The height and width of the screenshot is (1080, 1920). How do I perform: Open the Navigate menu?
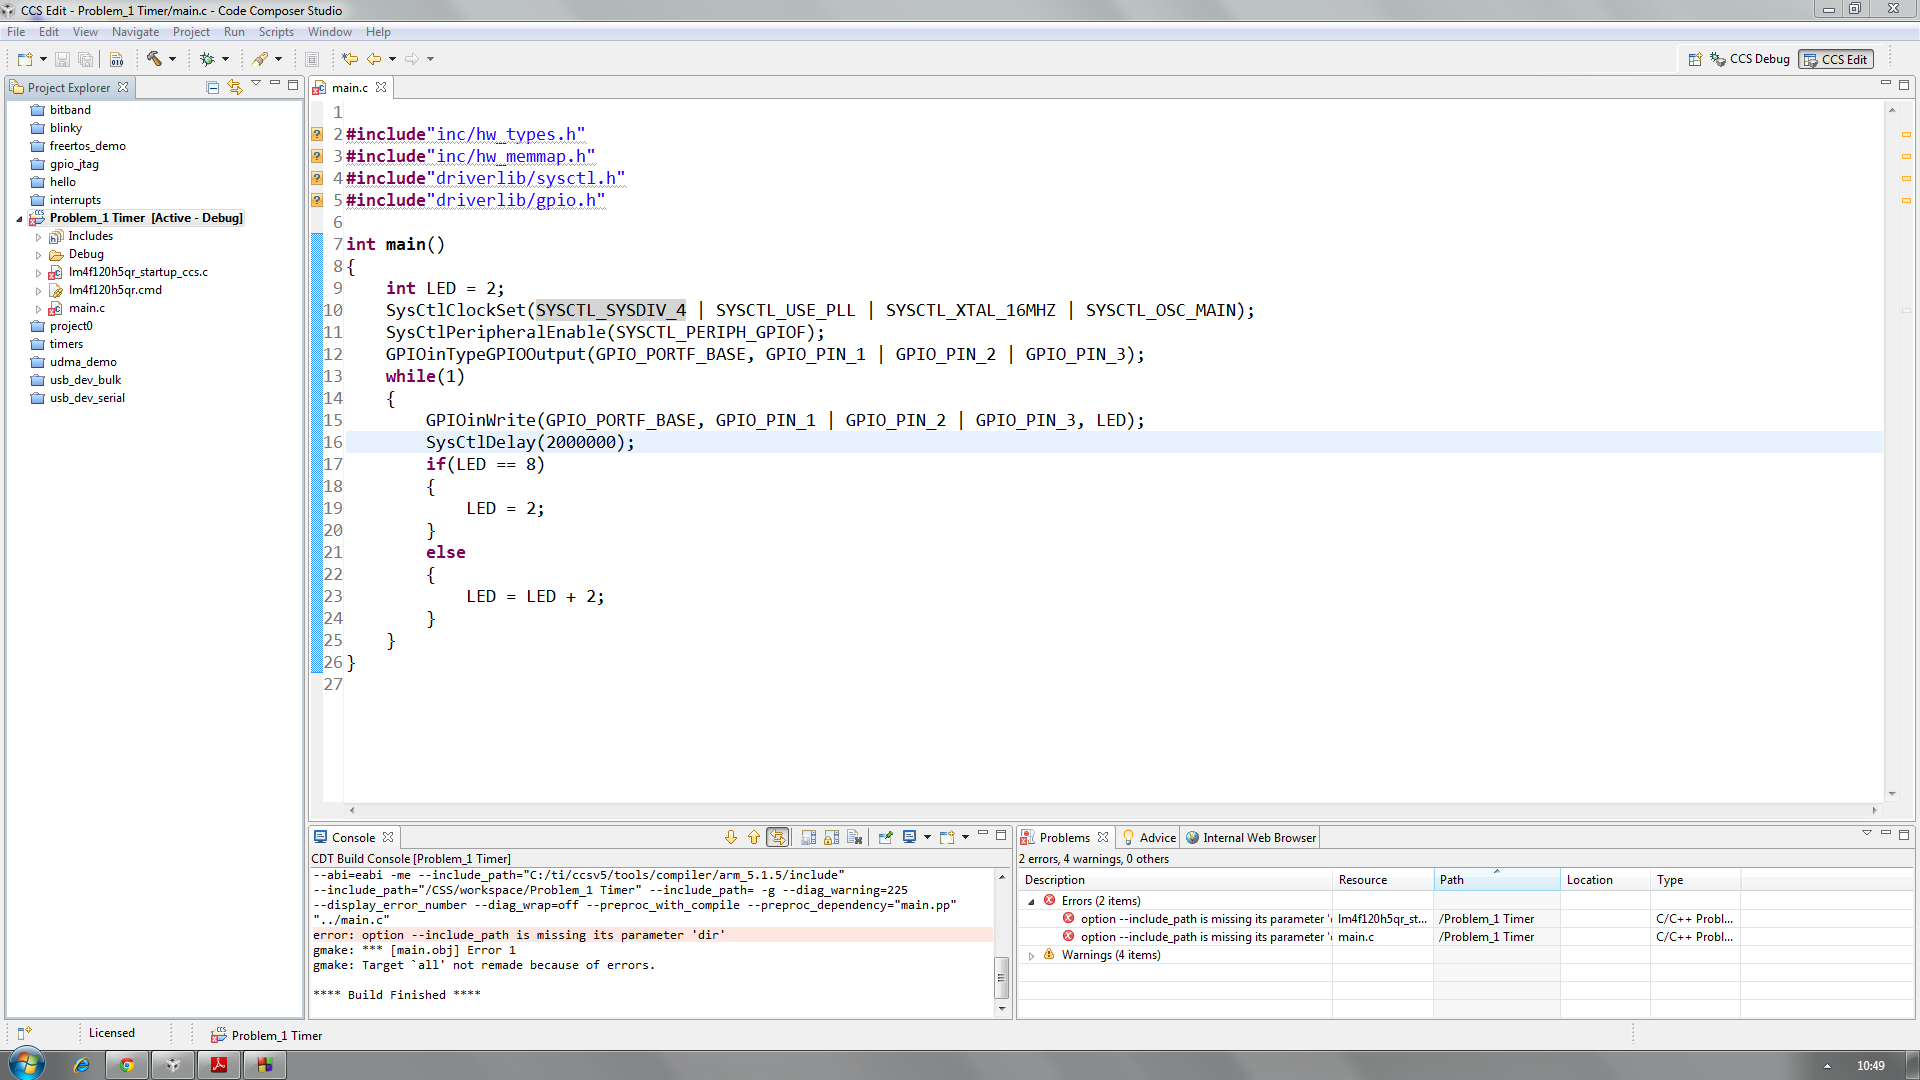point(135,32)
